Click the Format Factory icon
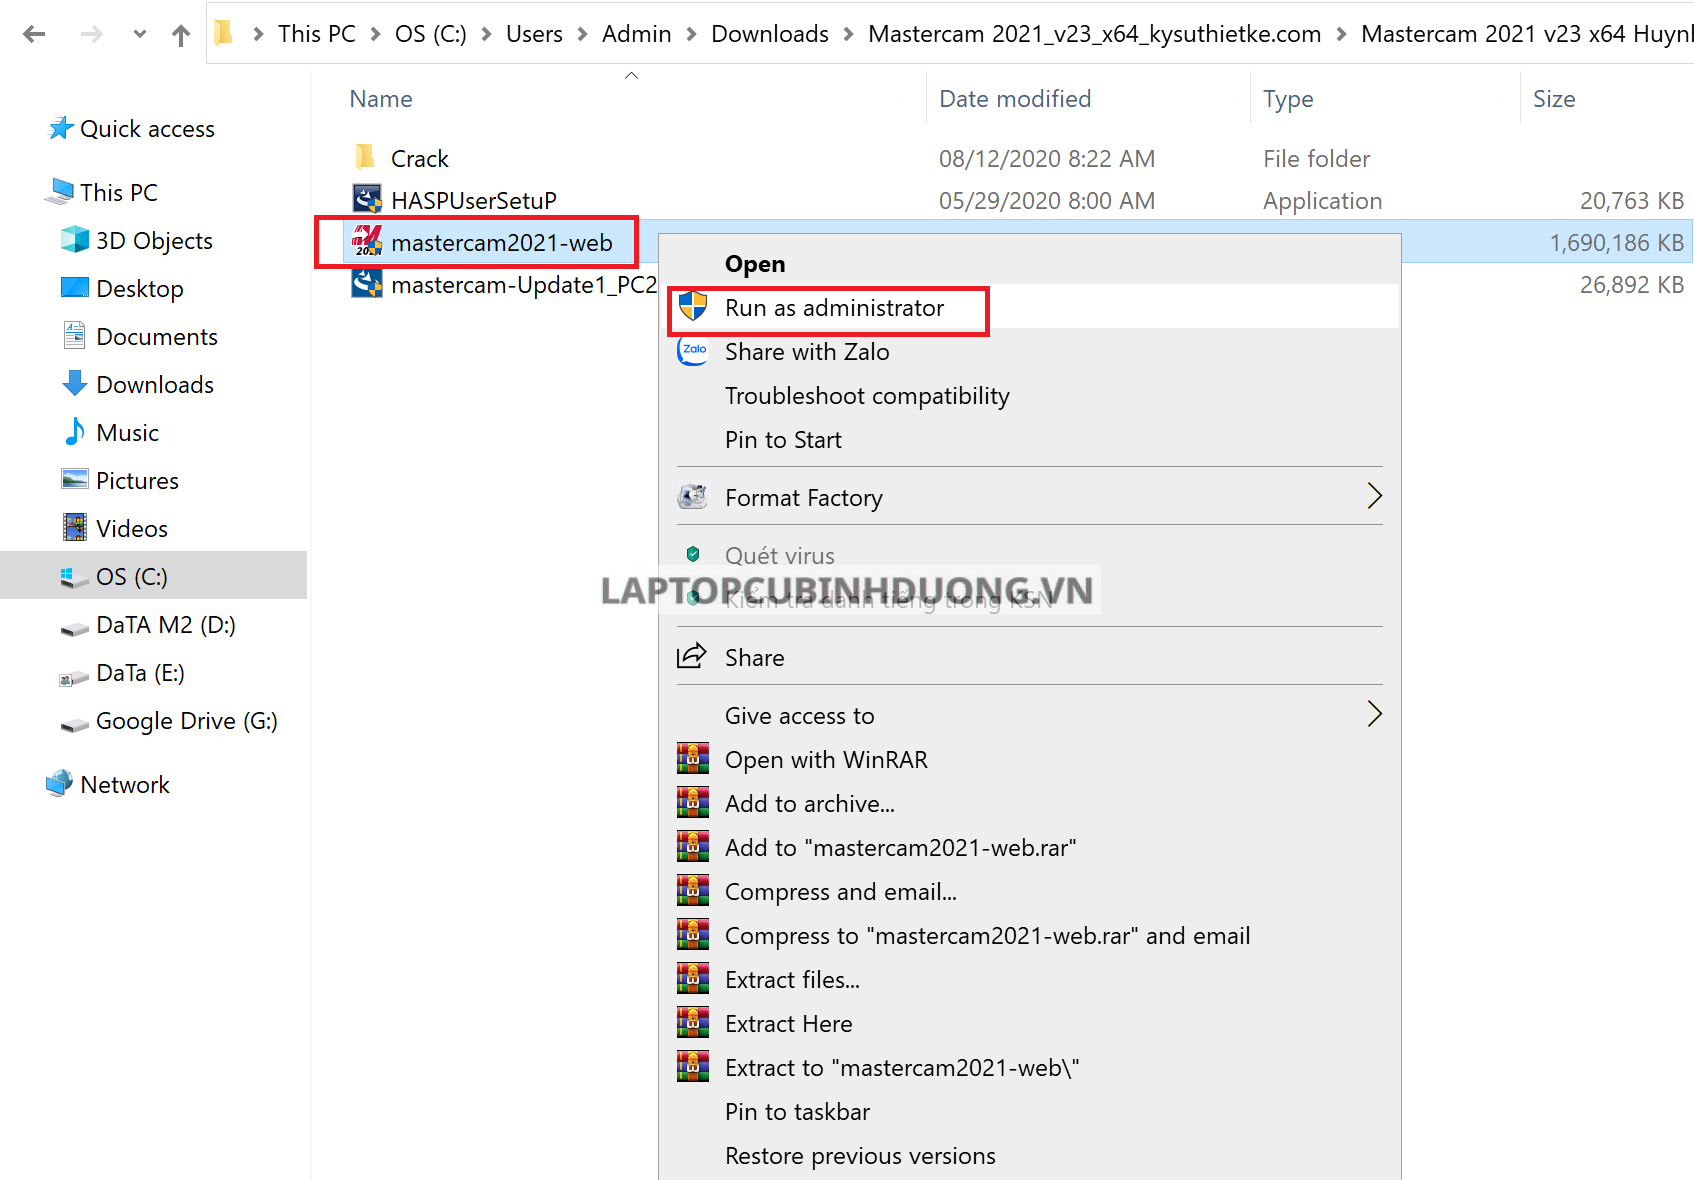The height and width of the screenshot is (1180, 1694). coord(692,497)
